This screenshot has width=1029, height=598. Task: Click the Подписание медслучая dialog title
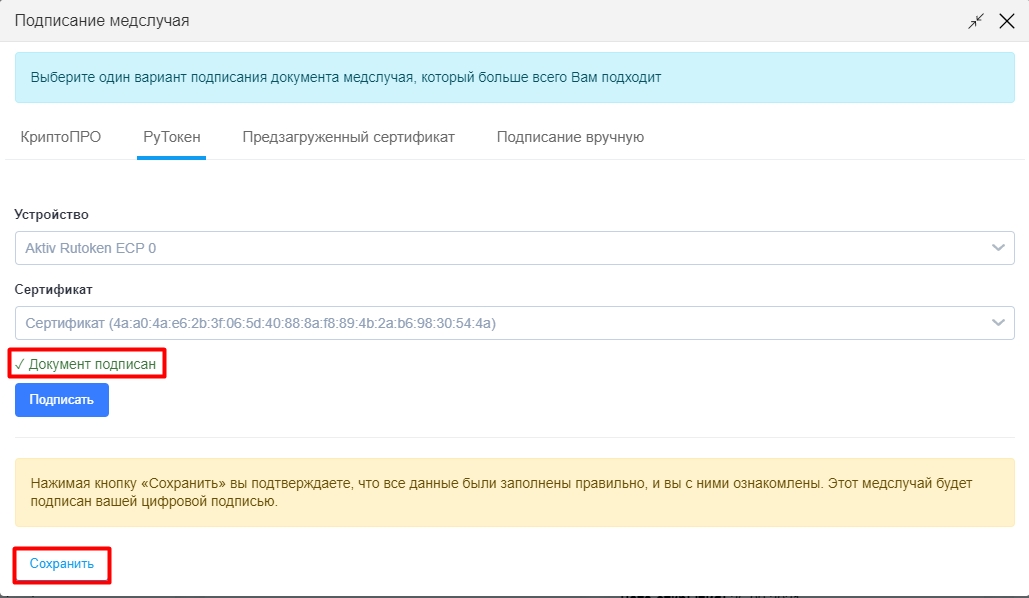coord(102,21)
